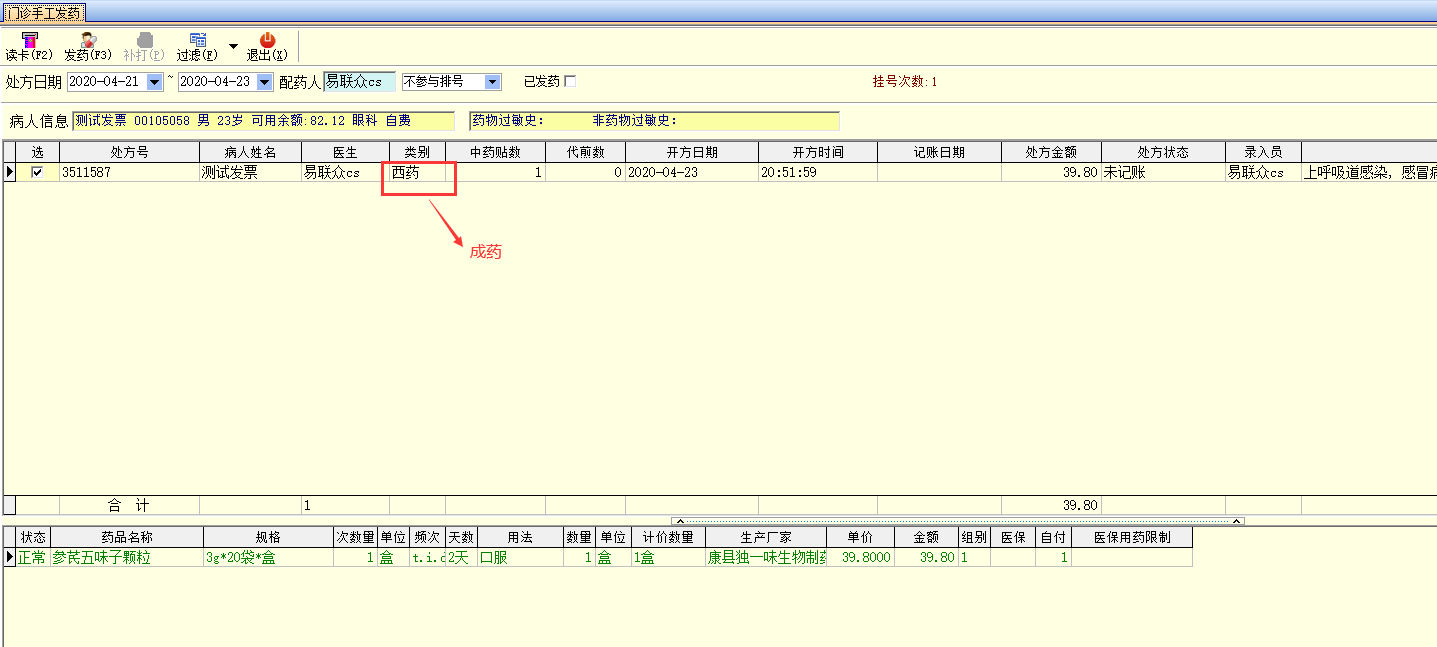Click the time cell 20:51:59
The width and height of the screenshot is (1437, 647).
point(818,172)
